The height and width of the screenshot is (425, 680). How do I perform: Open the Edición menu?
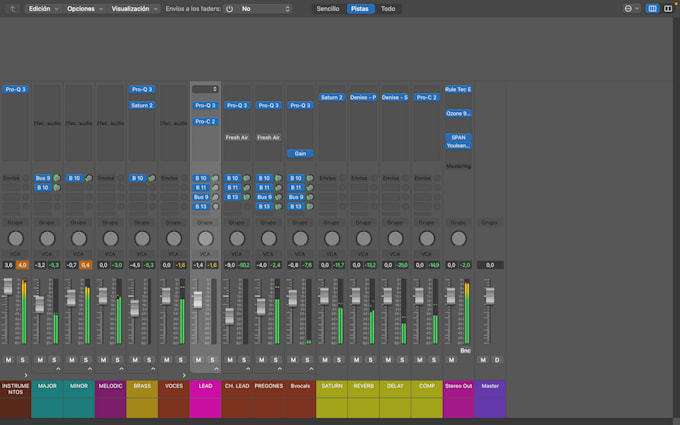[43, 9]
